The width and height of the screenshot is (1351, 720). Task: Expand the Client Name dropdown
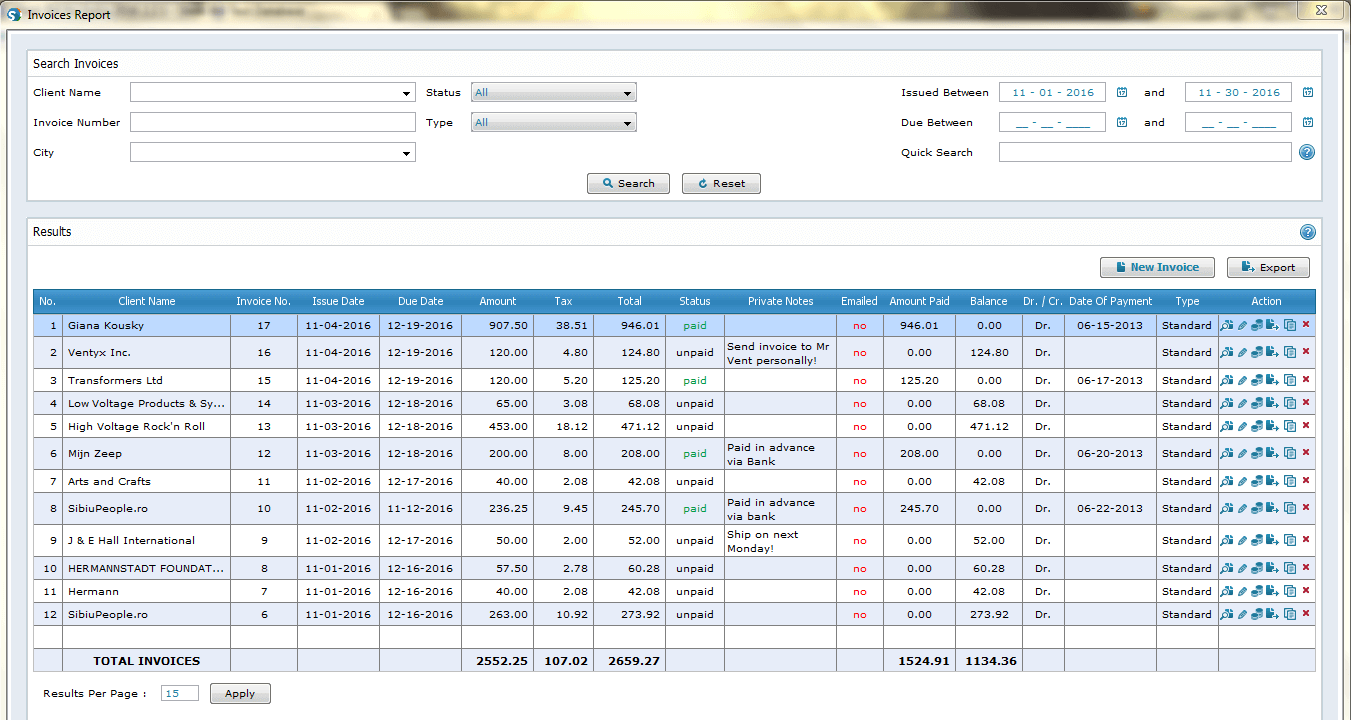[406, 92]
